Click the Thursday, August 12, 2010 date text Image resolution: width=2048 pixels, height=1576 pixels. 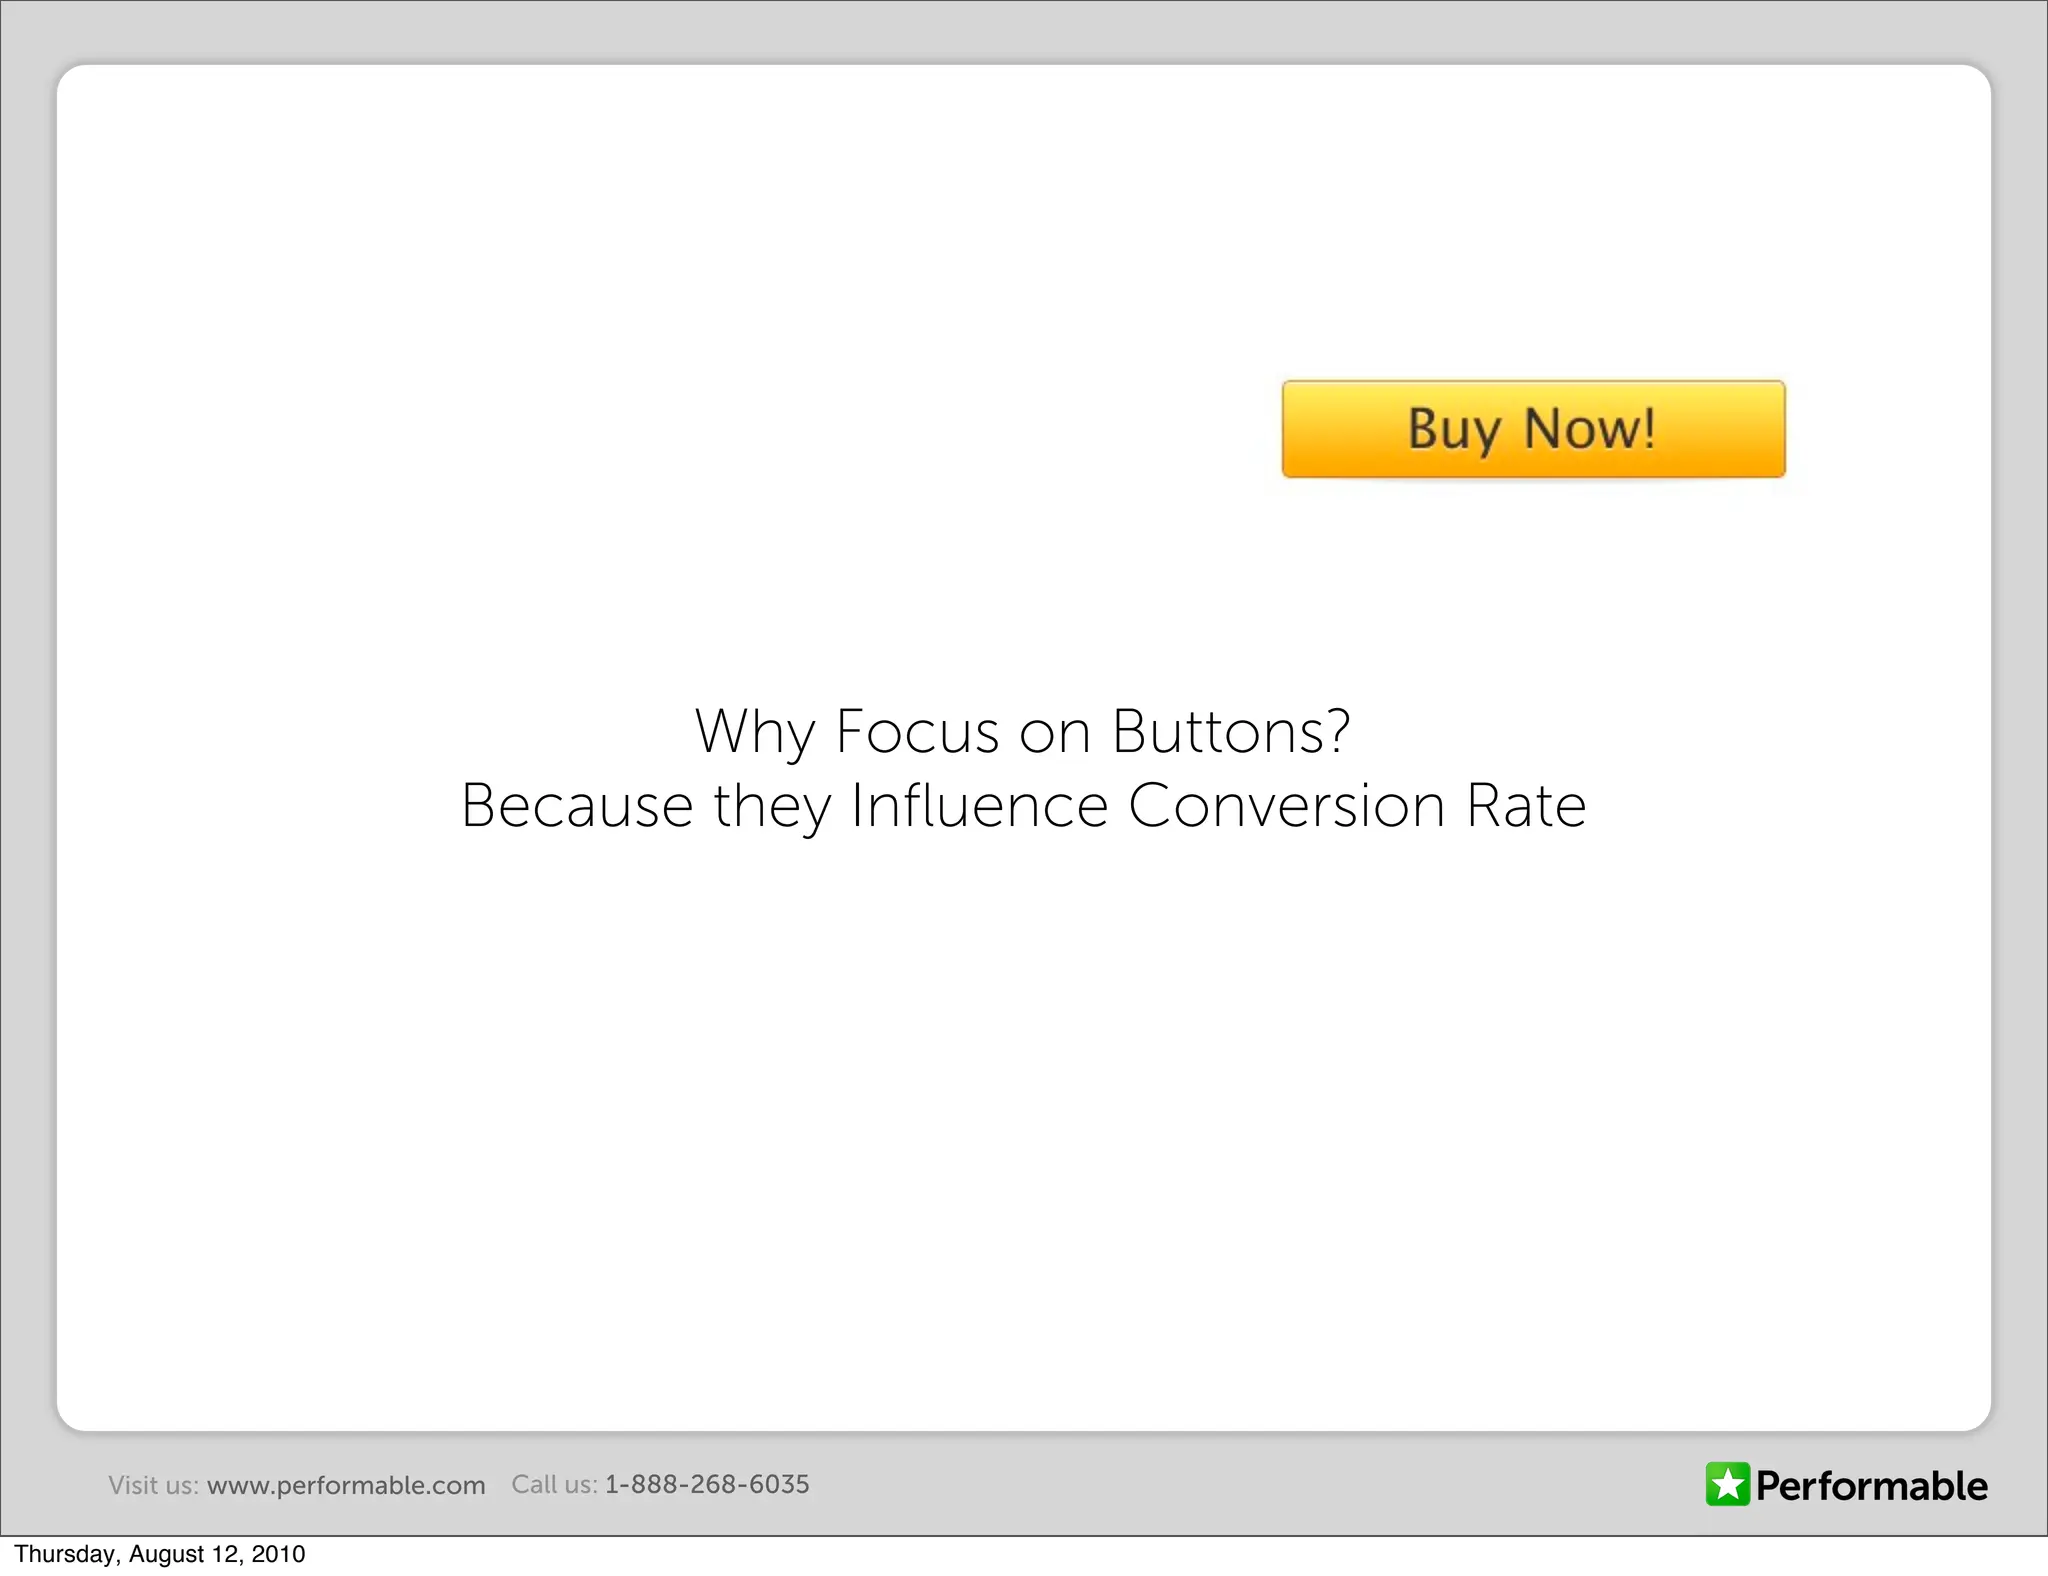(x=160, y=1554)
